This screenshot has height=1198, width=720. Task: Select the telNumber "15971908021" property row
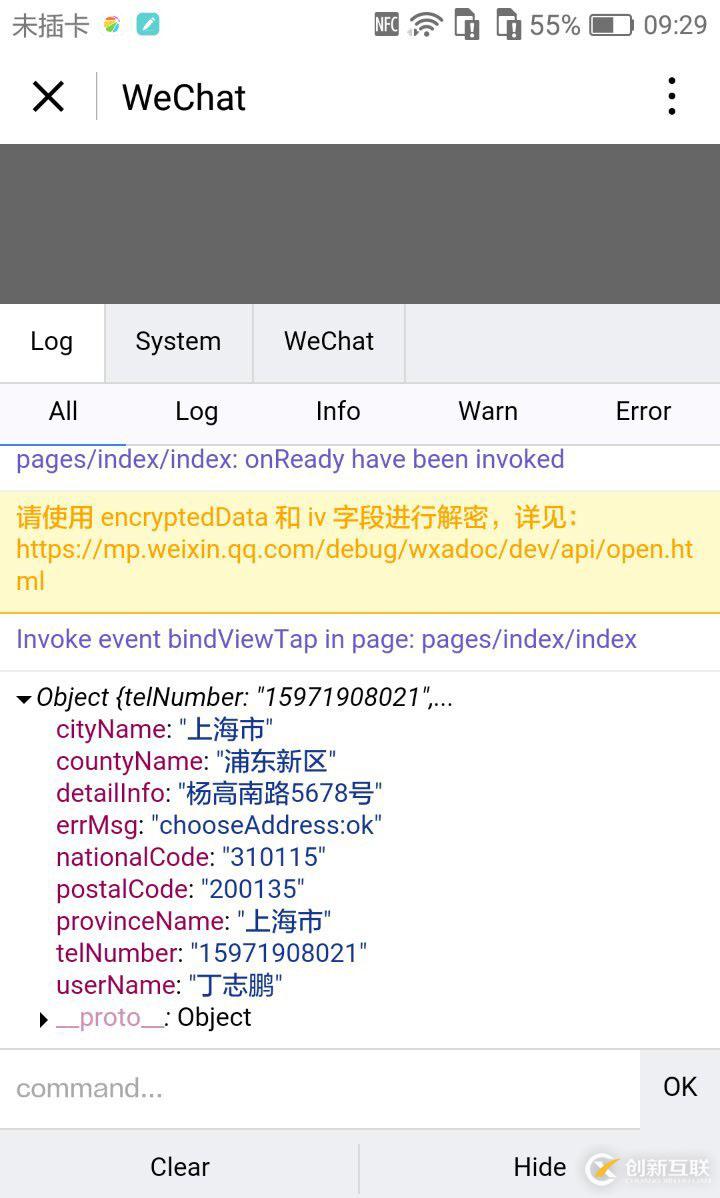[x=211, y=954]
